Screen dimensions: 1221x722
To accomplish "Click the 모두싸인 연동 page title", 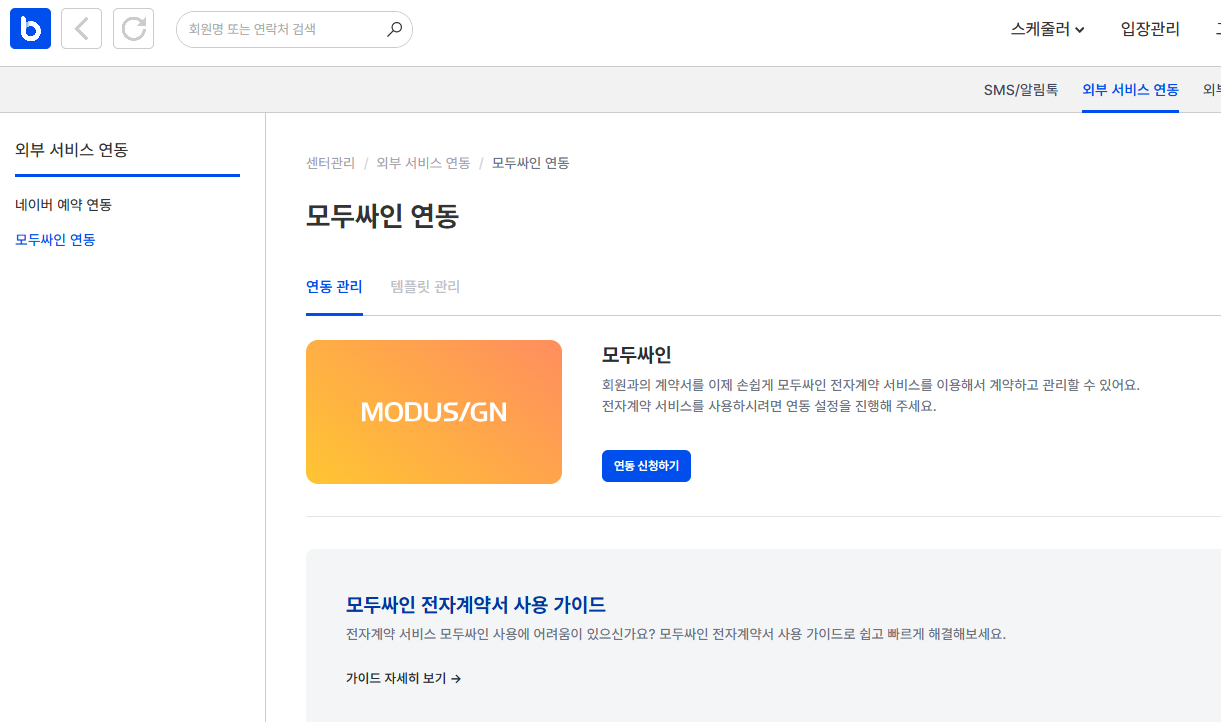I will (382, 216).
